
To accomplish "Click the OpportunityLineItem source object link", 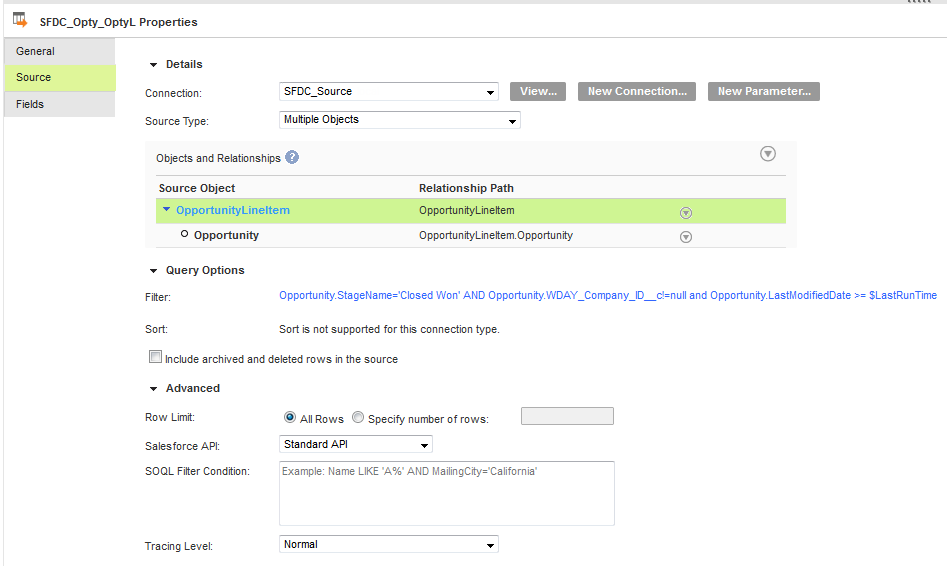I will [x=233, y=210].
